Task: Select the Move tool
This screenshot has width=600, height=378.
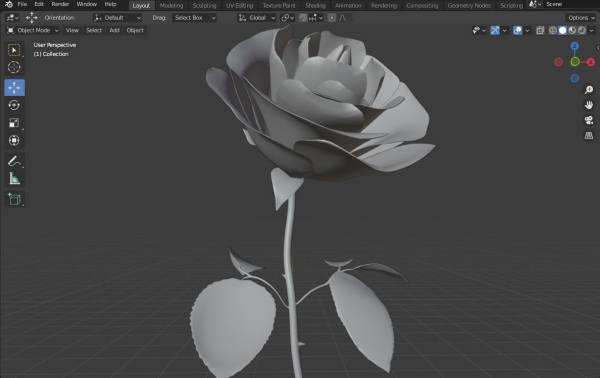Action: tap(15, 88)
